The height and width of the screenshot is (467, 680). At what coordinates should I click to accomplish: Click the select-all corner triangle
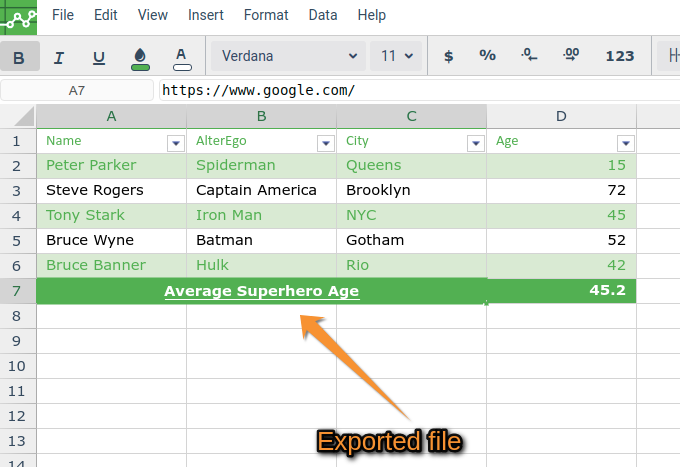(x=18, y=116)
